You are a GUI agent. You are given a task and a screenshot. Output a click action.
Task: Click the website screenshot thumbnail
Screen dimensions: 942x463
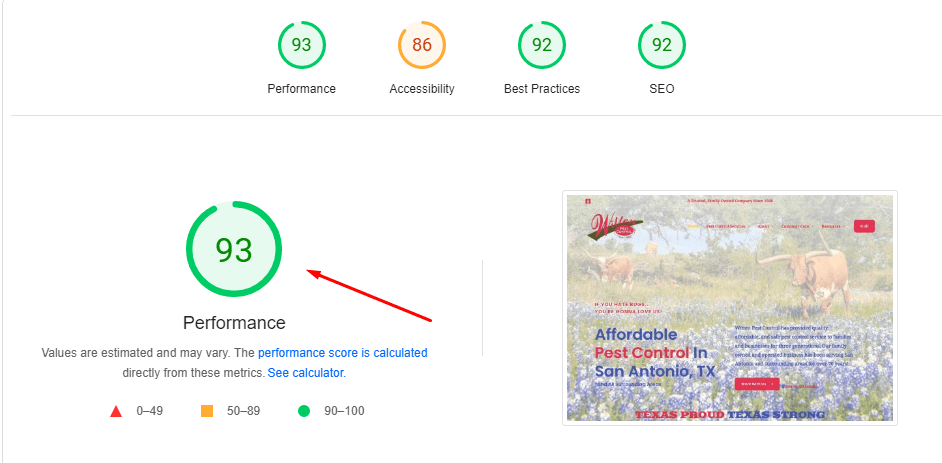point(729,307)
